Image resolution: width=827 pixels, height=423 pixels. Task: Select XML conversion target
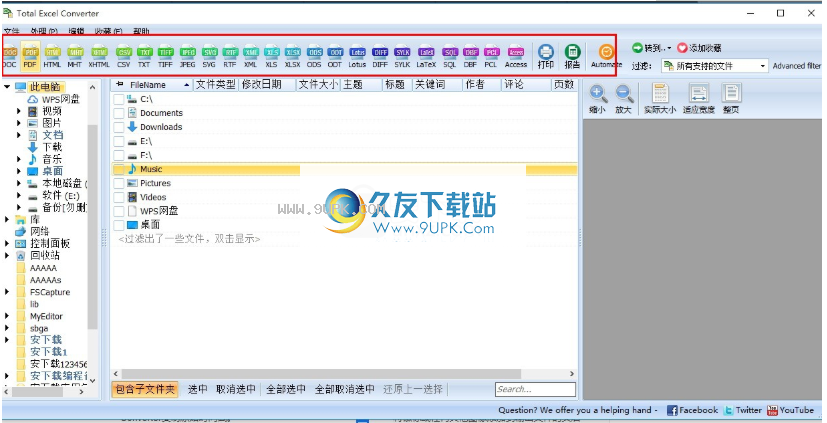(x=251, y=56)
